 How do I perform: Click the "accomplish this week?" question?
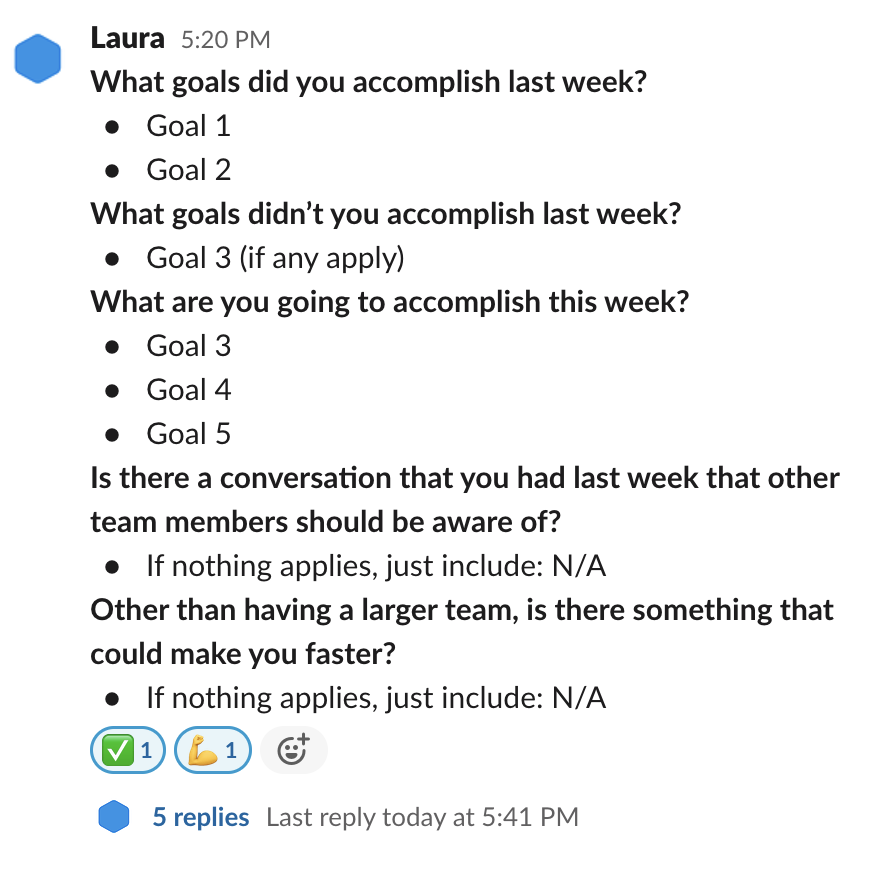[390, 302]
